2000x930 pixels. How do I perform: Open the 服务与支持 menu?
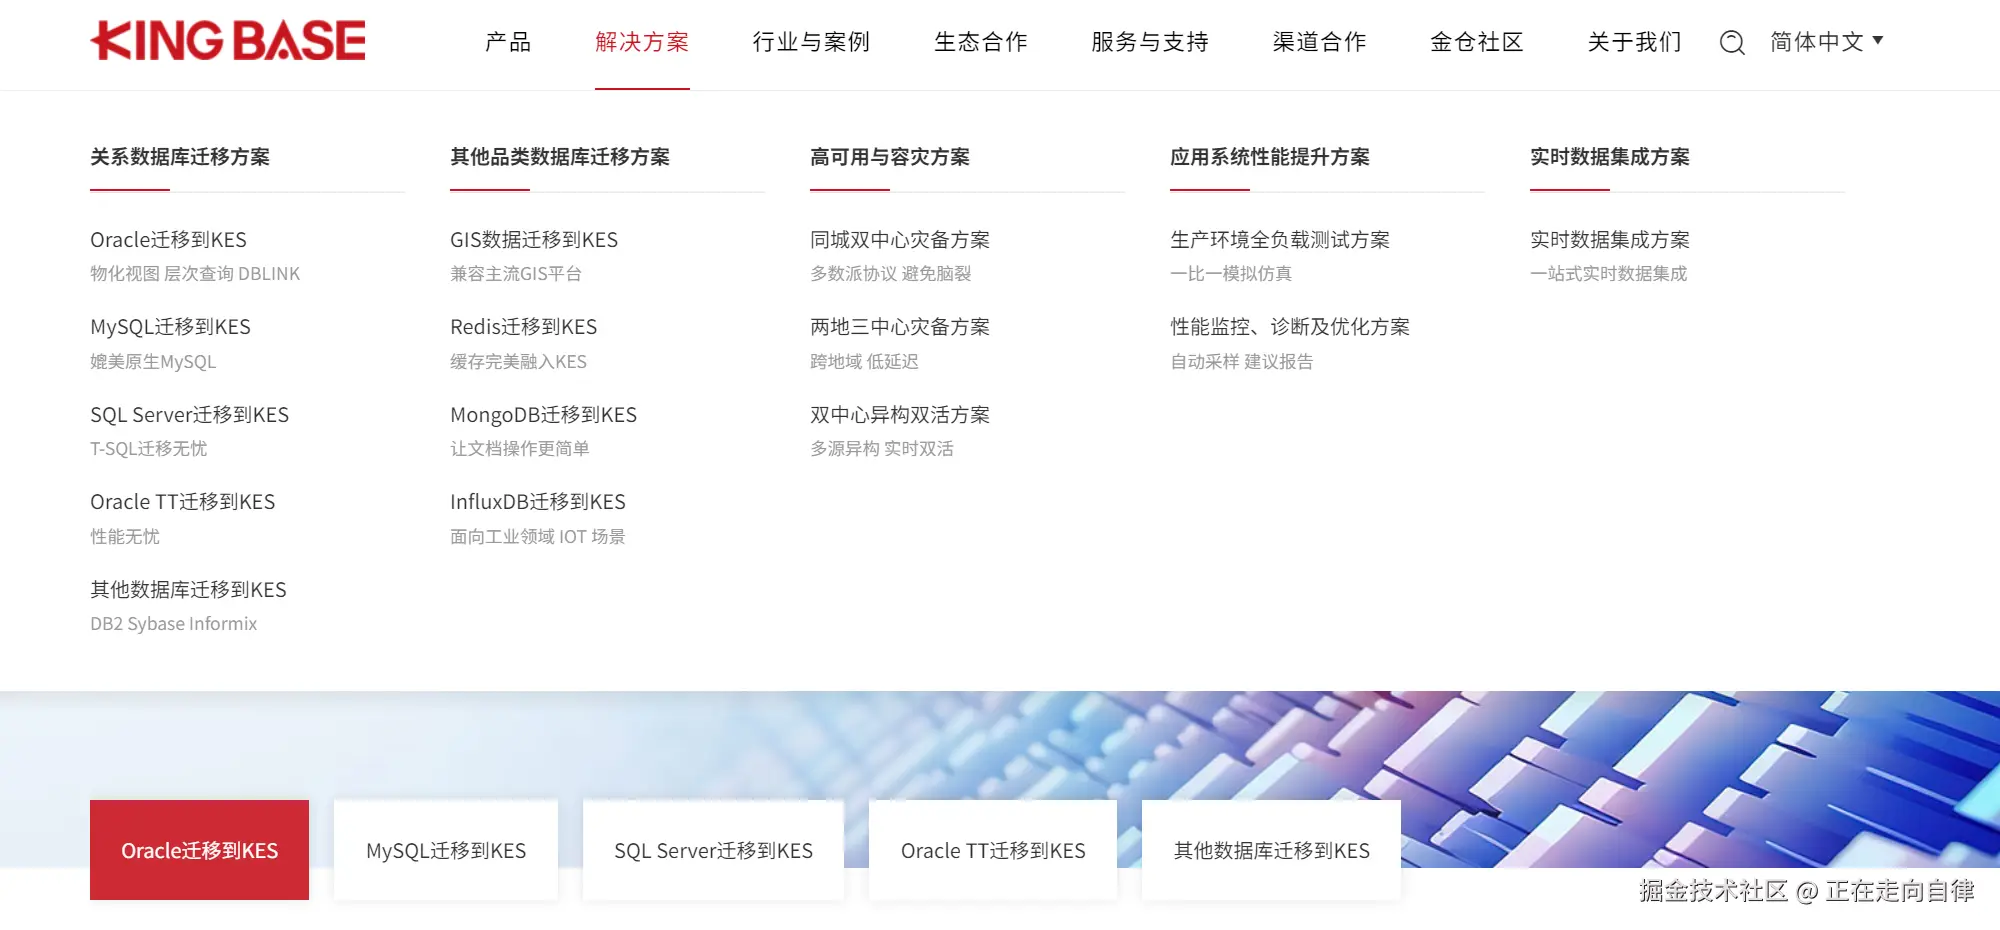(x=1150, y=42)
